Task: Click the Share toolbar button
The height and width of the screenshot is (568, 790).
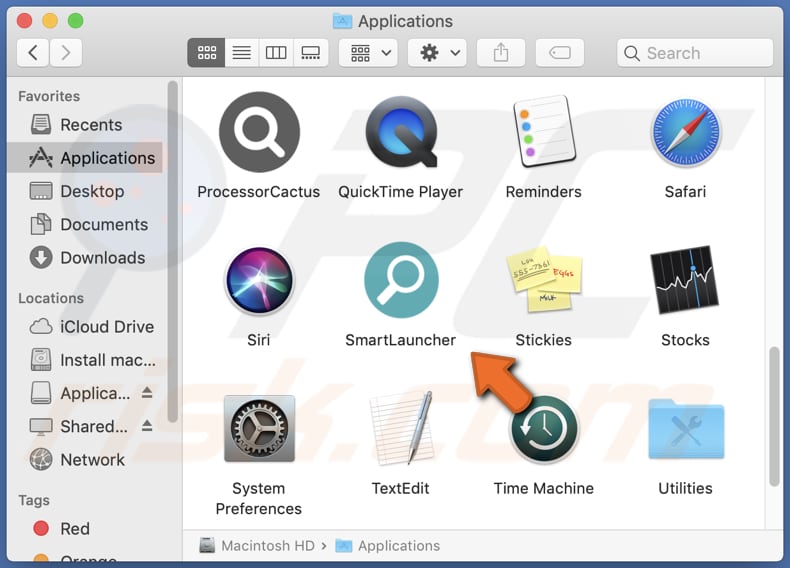Action: coord(501,52)
